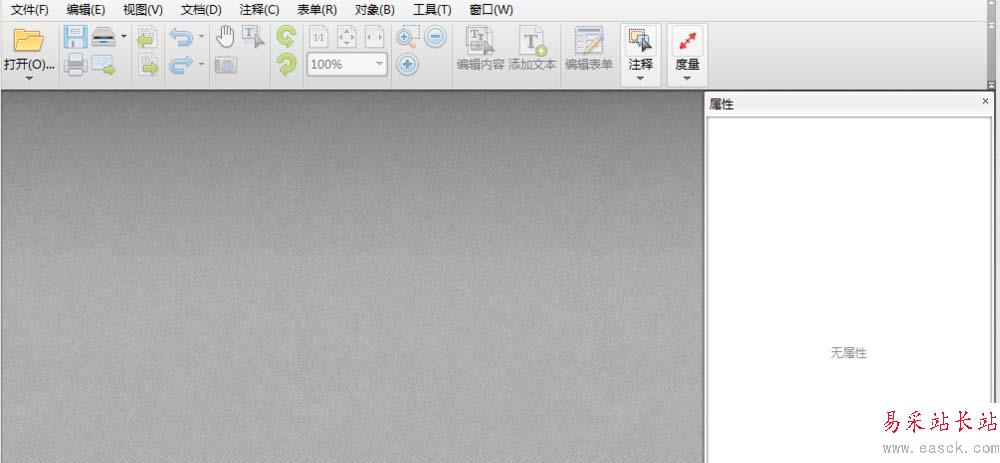
Task: Click the blue Zoom In plus button
Action: 408,64
